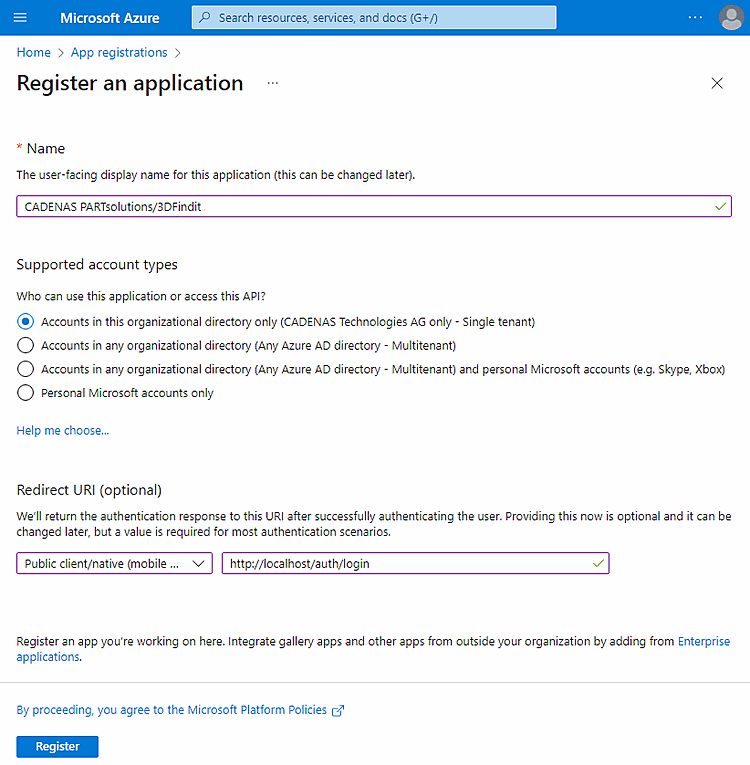Image resolution: width=750 pixels, height=765 pixels.
Task: Click the application Name input field
Action: pos(360,206)
